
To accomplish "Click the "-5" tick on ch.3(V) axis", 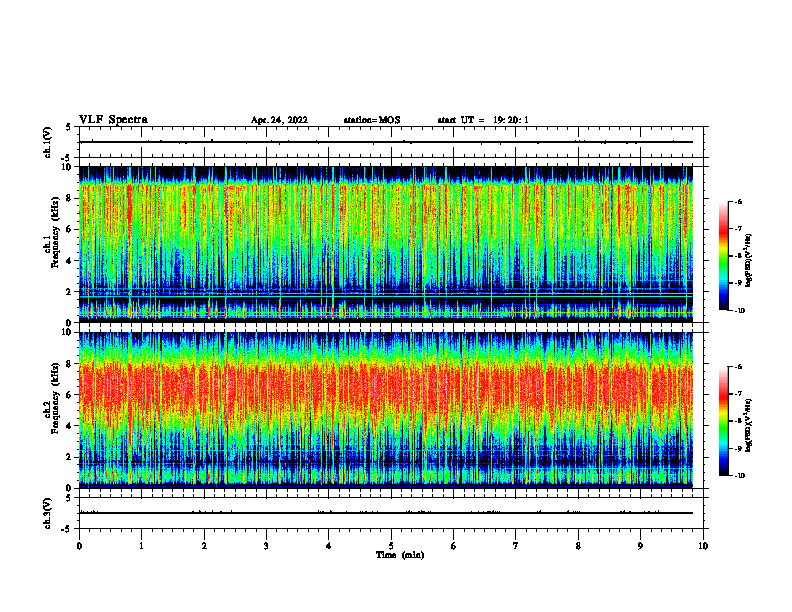I will tap(66, 529).
